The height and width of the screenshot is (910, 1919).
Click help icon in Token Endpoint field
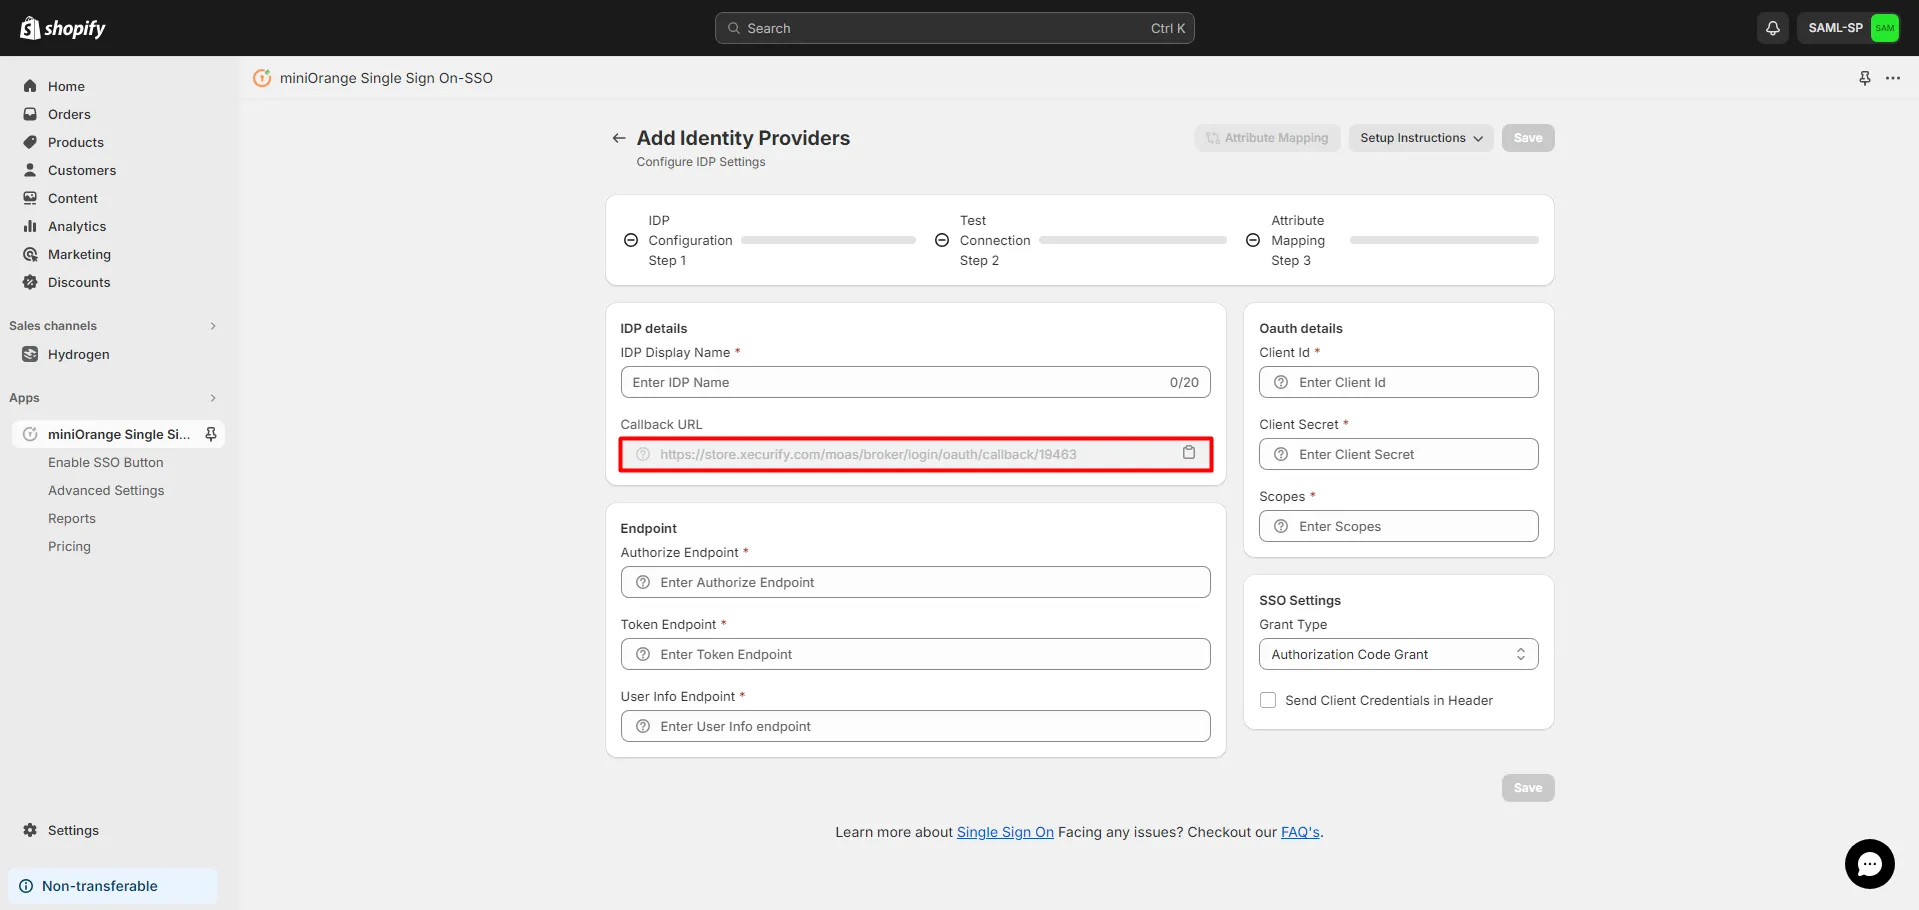(x=643, y=654)
